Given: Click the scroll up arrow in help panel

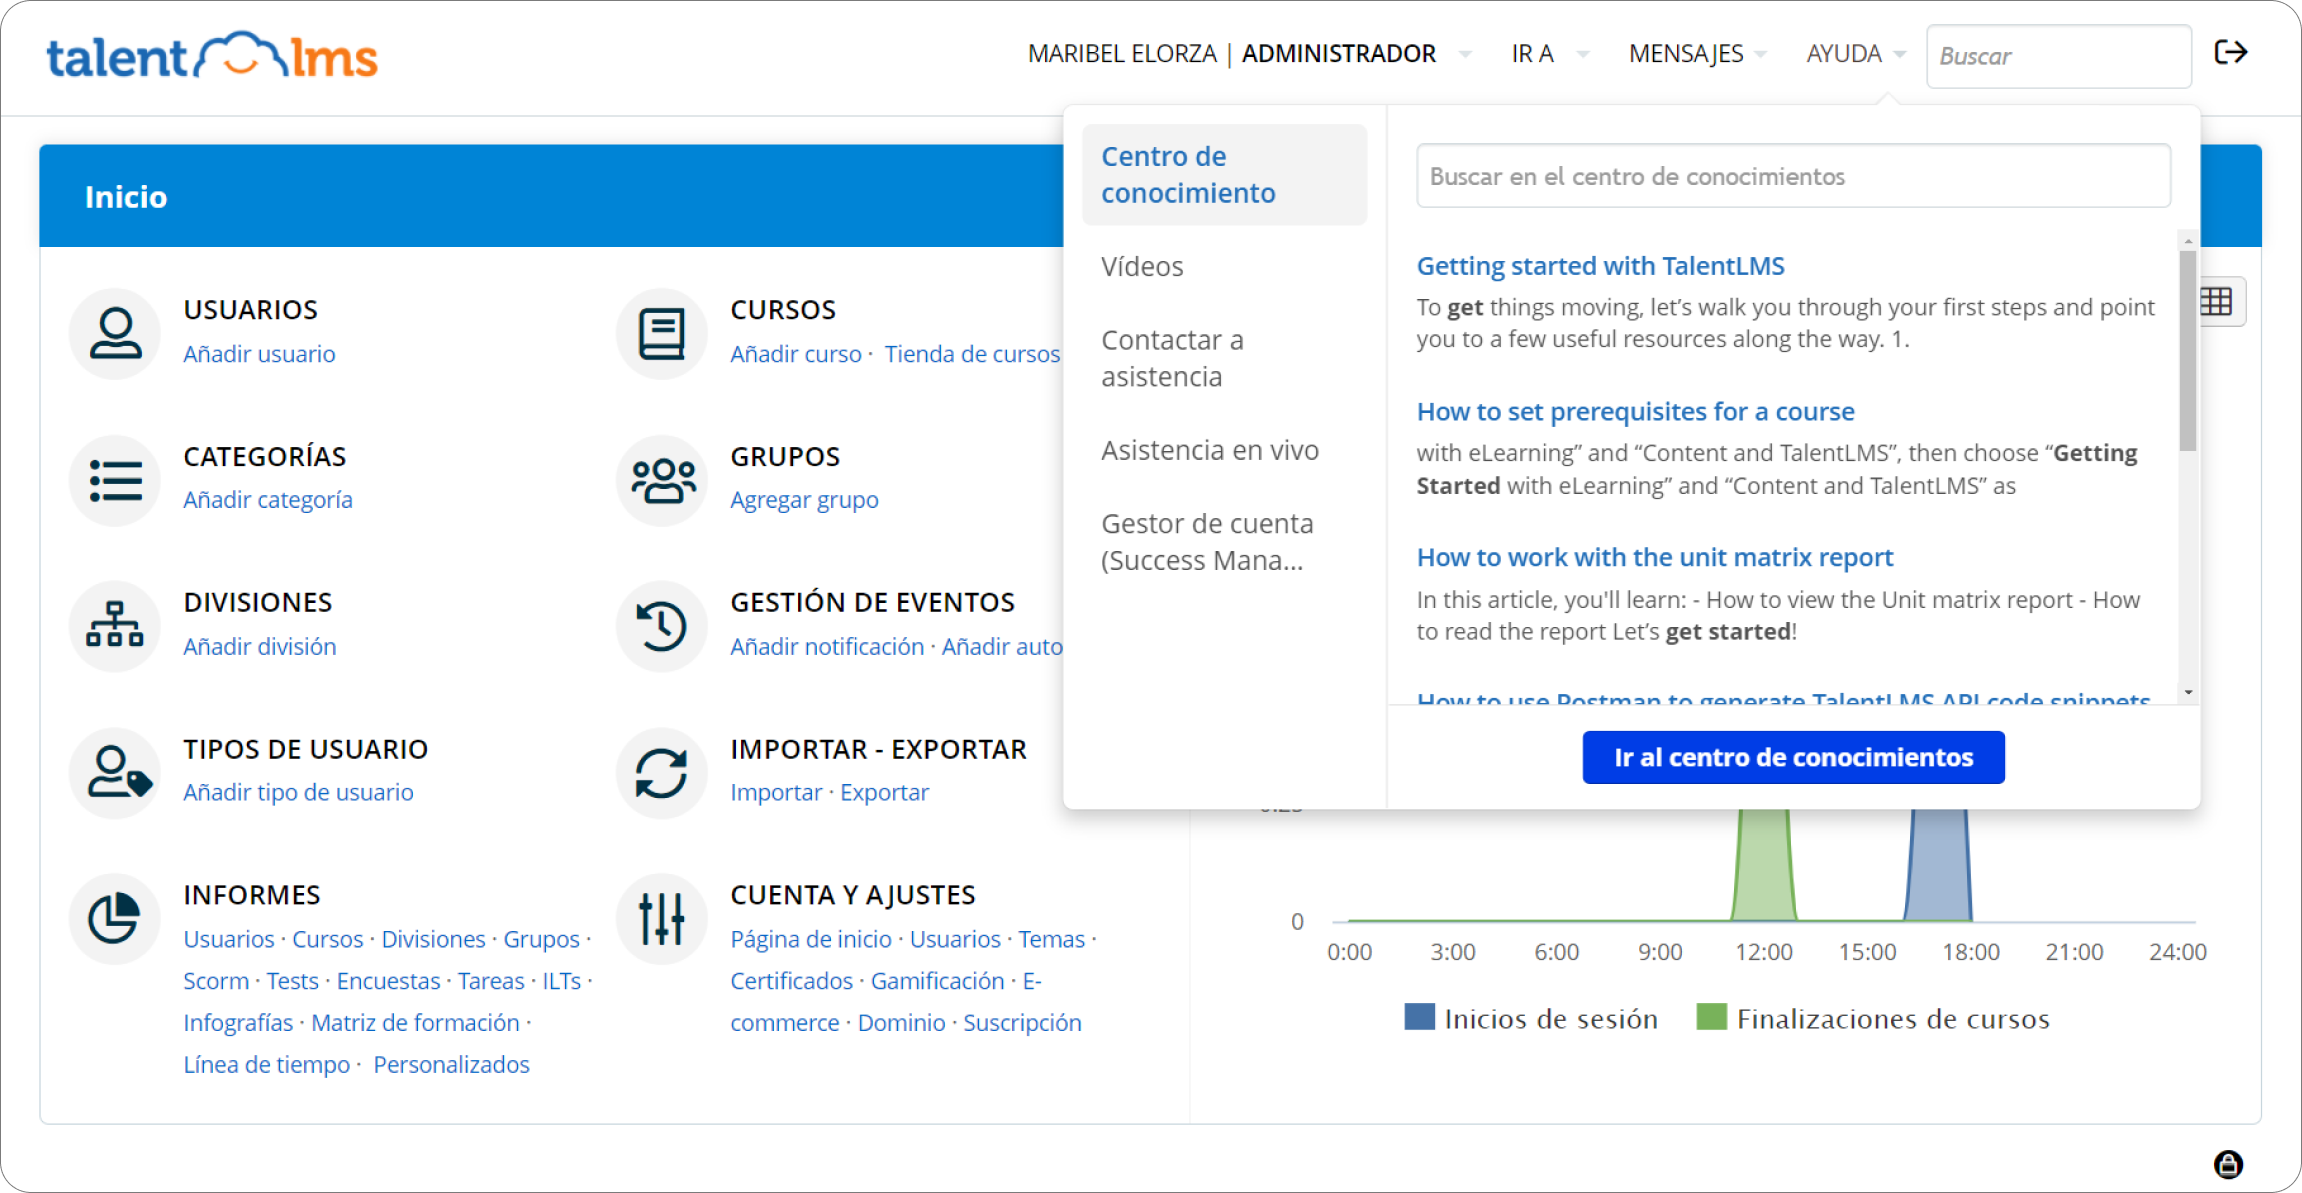Looking at the screenshot, I should (x=2188, y=241).
